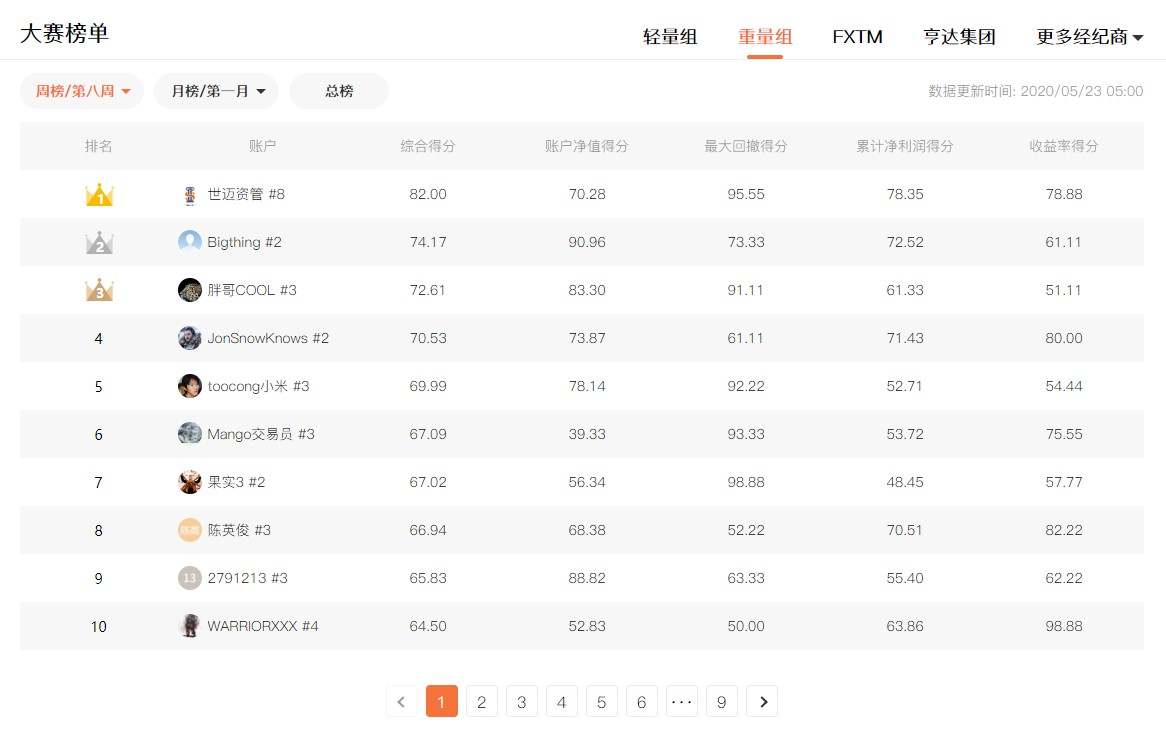The height and width of the screenshot is (741, 1166).
Task: Click the bronze third-place crown icon
Action: [x=99, y=290]
